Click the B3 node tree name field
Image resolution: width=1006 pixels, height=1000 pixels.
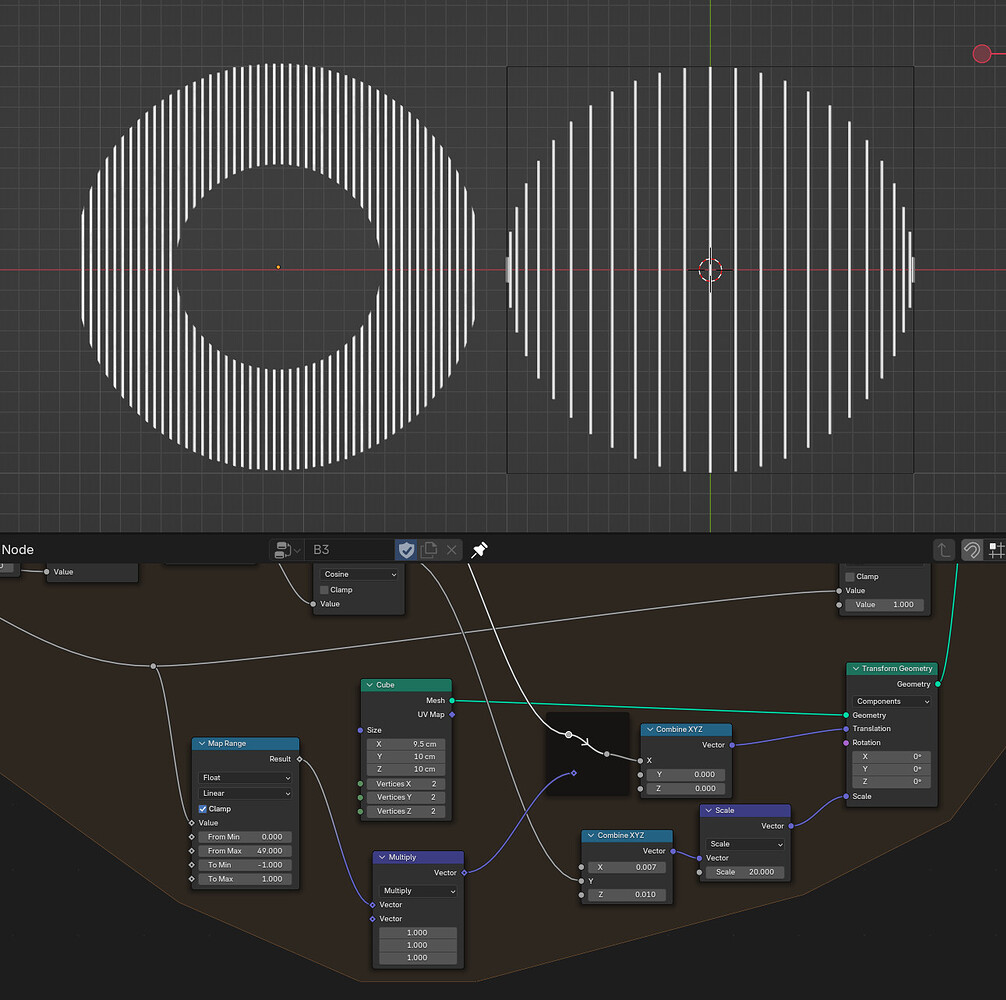coord(350,550)
